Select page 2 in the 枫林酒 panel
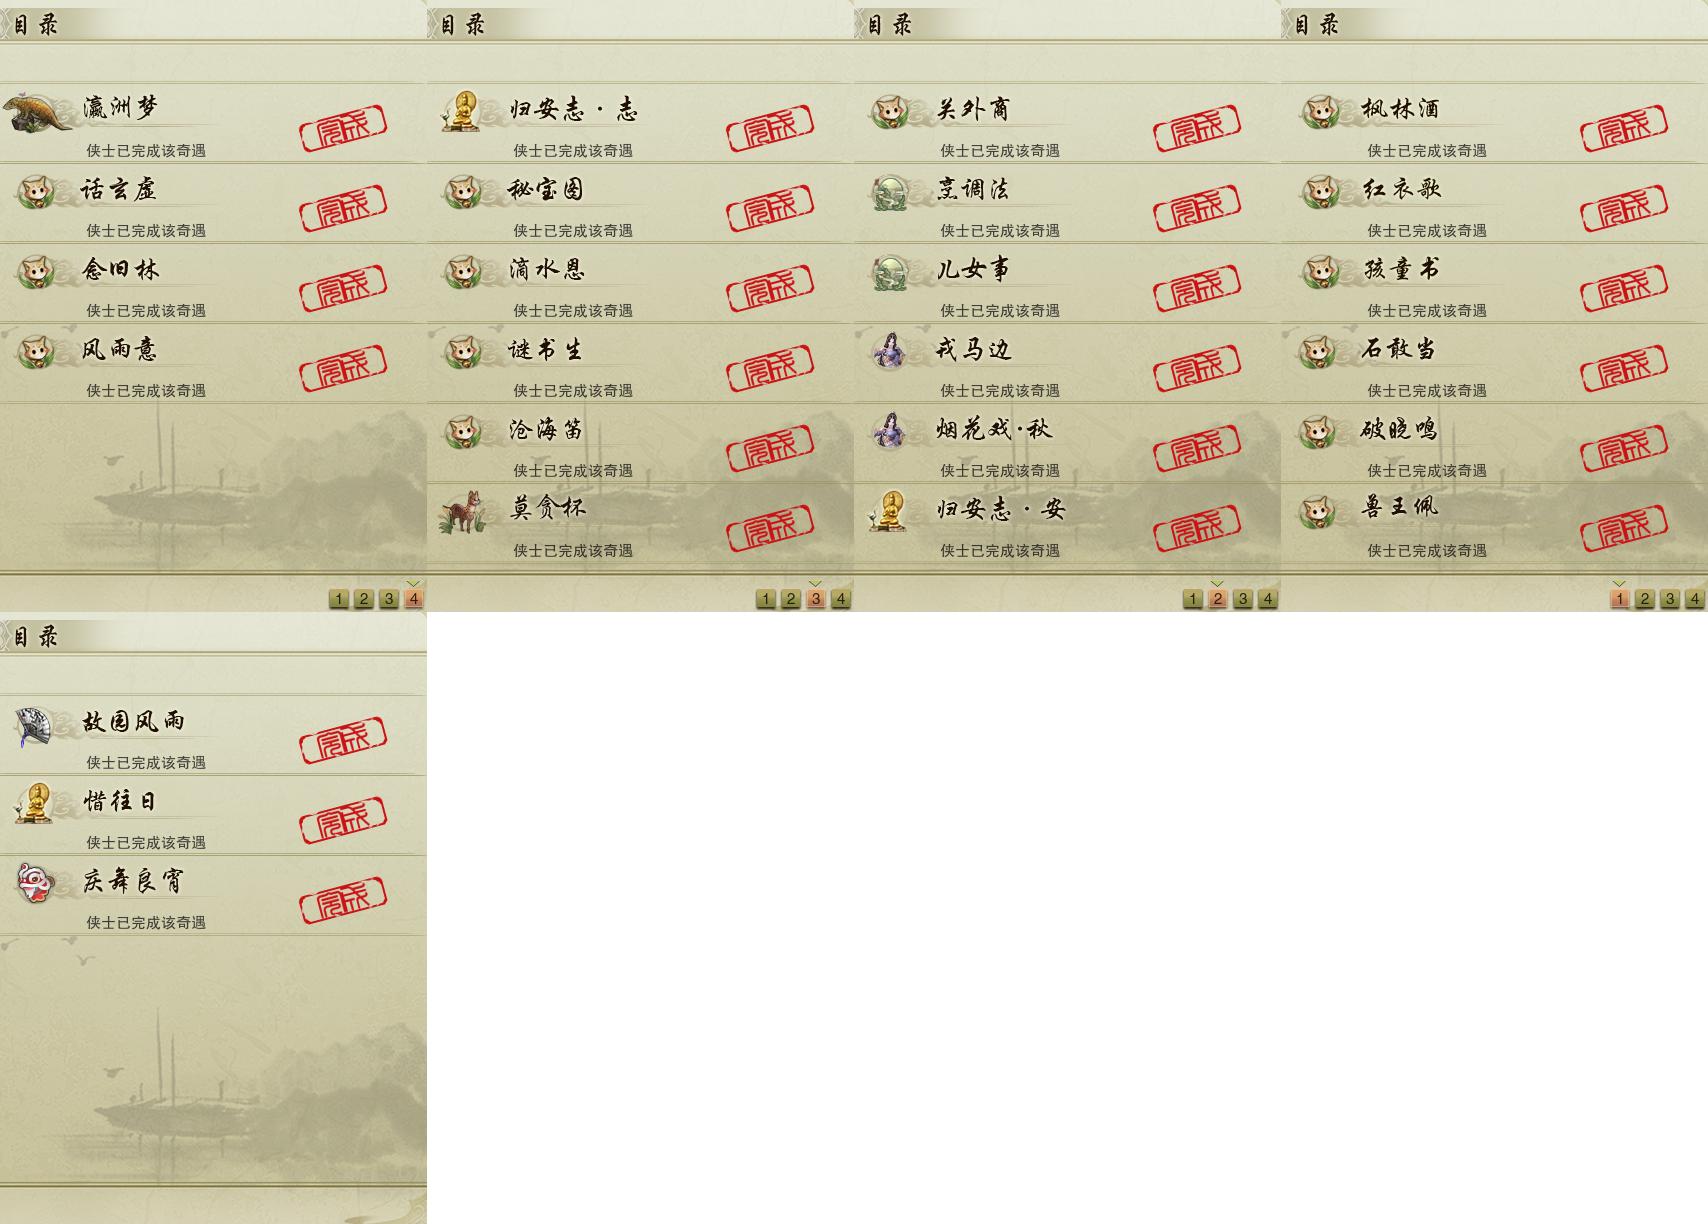1708x1224 pixels. click(x=1644, y=599)
